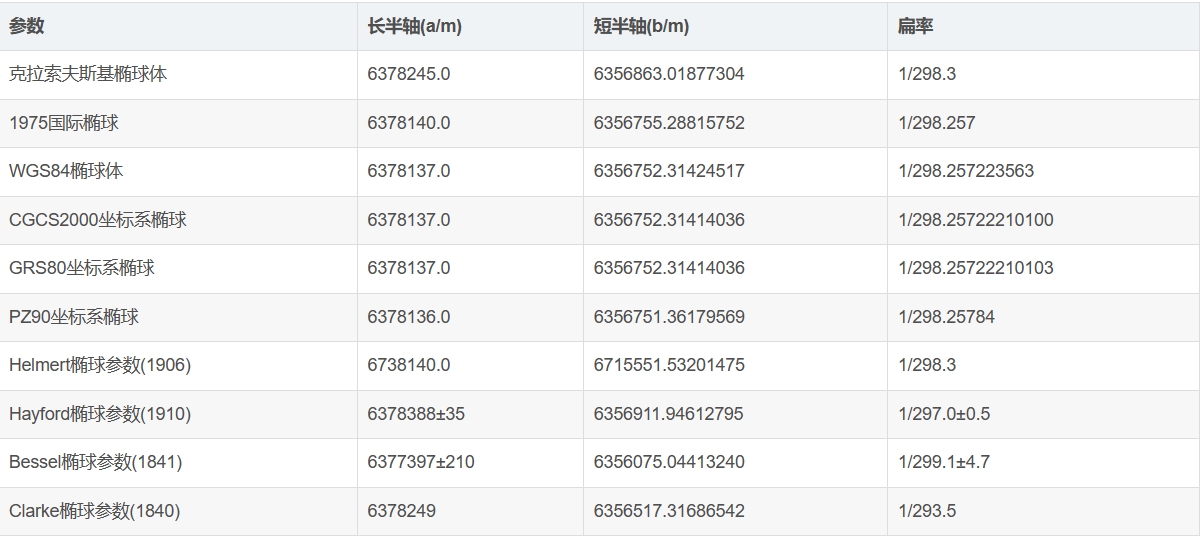This screenshot has height=542, width=1202.
Task: Click the CGCS2000坐标系椭球 cell
Action: (98, 220)
